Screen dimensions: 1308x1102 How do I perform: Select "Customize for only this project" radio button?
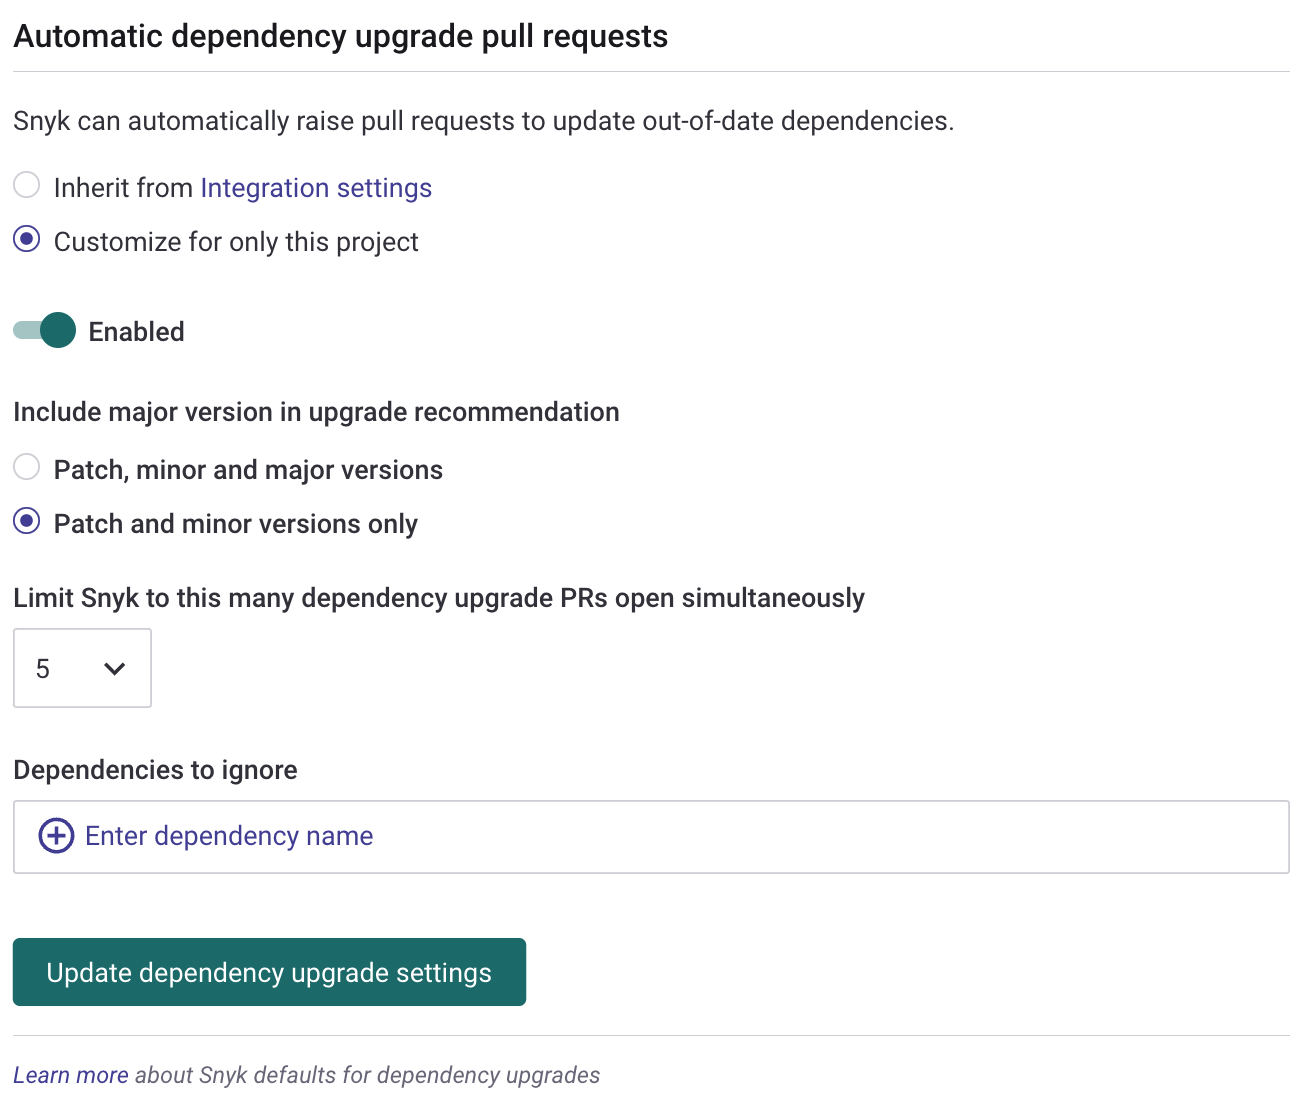click(x=27, y=240)
